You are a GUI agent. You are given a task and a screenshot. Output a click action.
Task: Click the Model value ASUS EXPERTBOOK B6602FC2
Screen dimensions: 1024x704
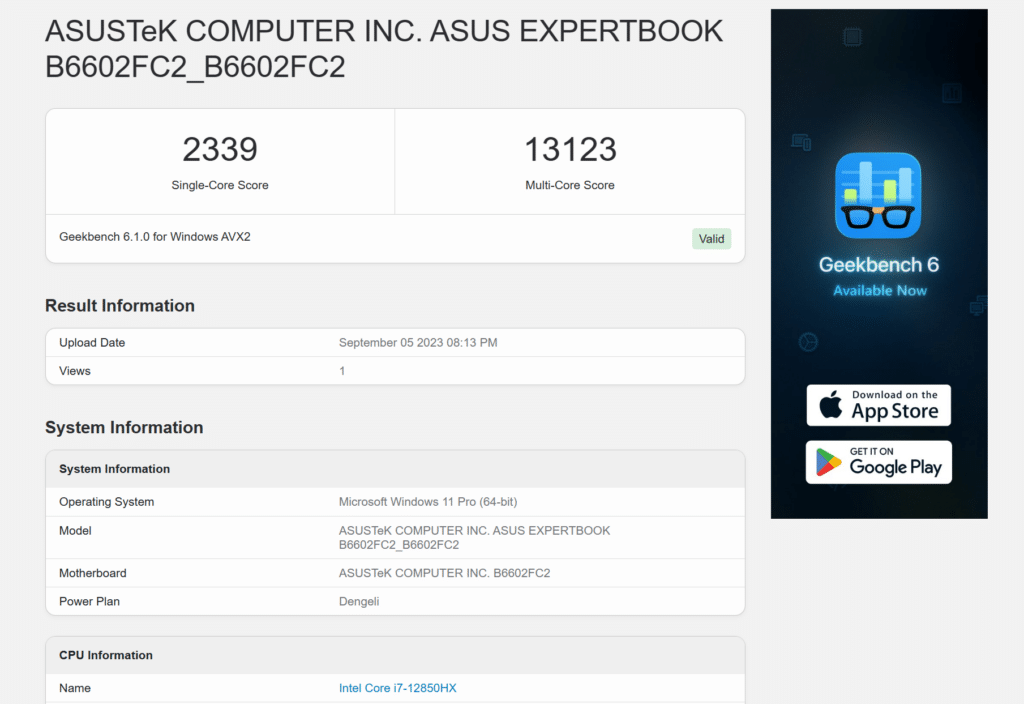pos(474,537)
